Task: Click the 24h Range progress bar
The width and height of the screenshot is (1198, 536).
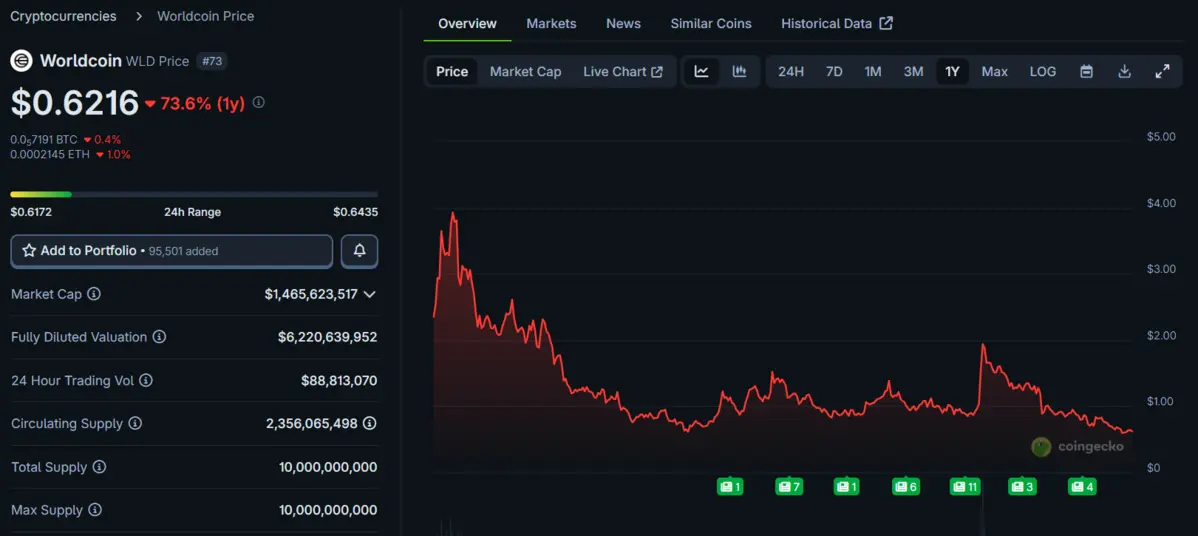Action: click(194, 194)
